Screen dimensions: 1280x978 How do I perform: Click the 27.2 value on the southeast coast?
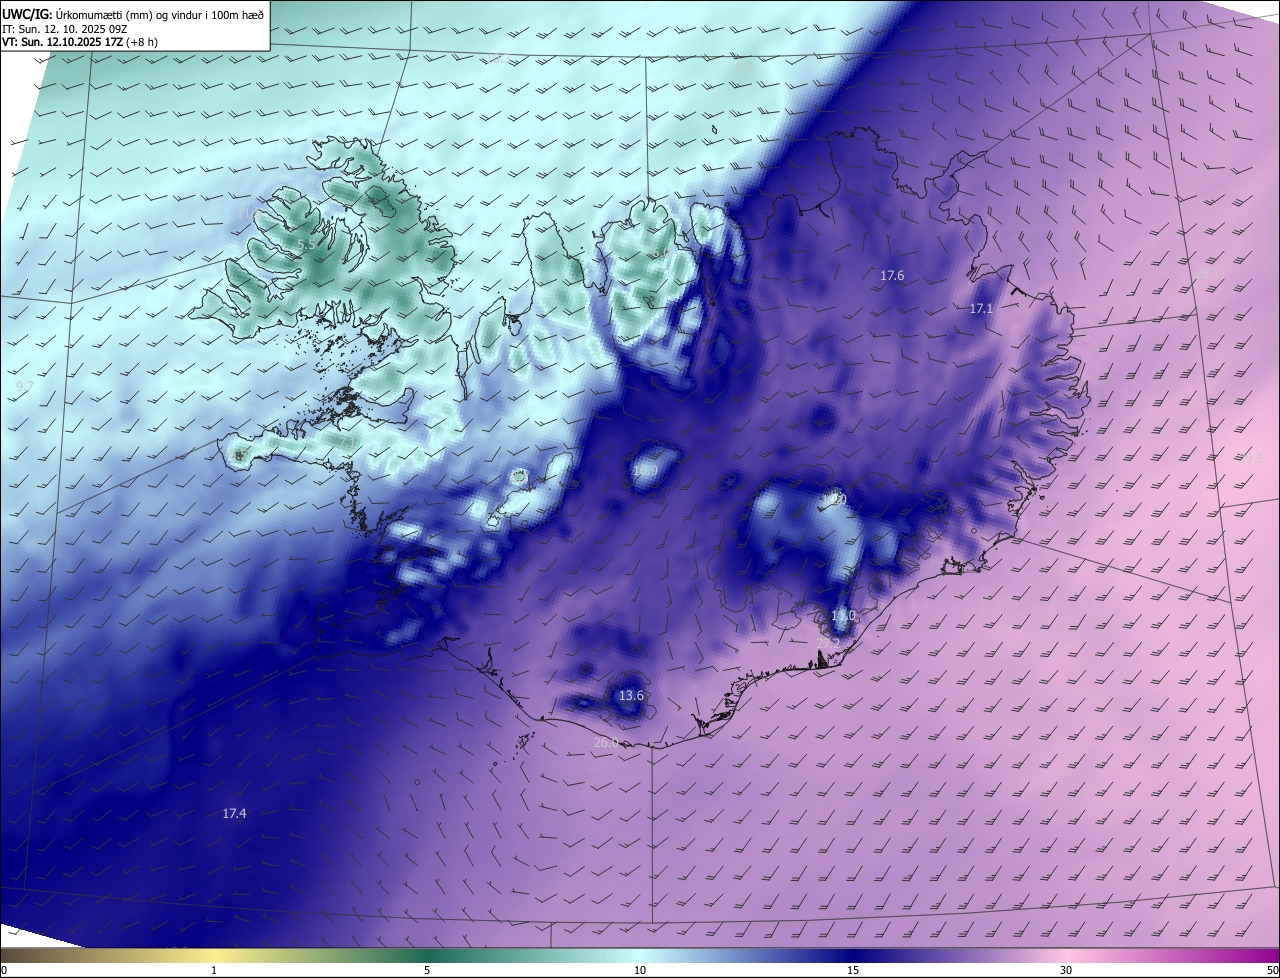pos(829,641)
